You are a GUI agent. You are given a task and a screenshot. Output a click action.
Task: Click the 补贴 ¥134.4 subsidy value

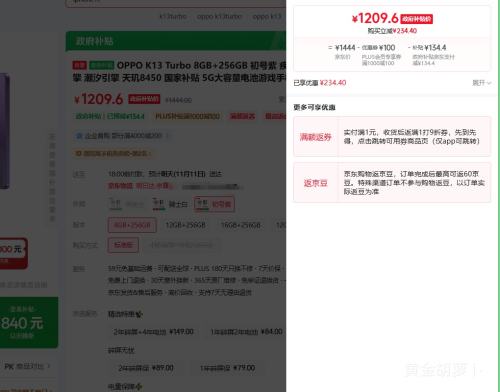(429, 48)
